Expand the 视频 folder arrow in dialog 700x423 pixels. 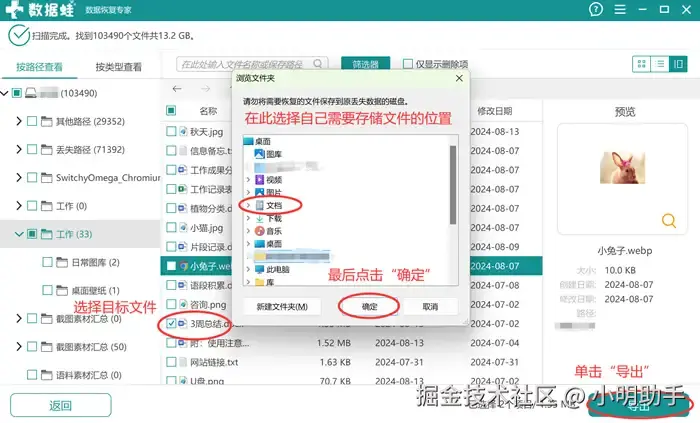[x=248, y=180]
